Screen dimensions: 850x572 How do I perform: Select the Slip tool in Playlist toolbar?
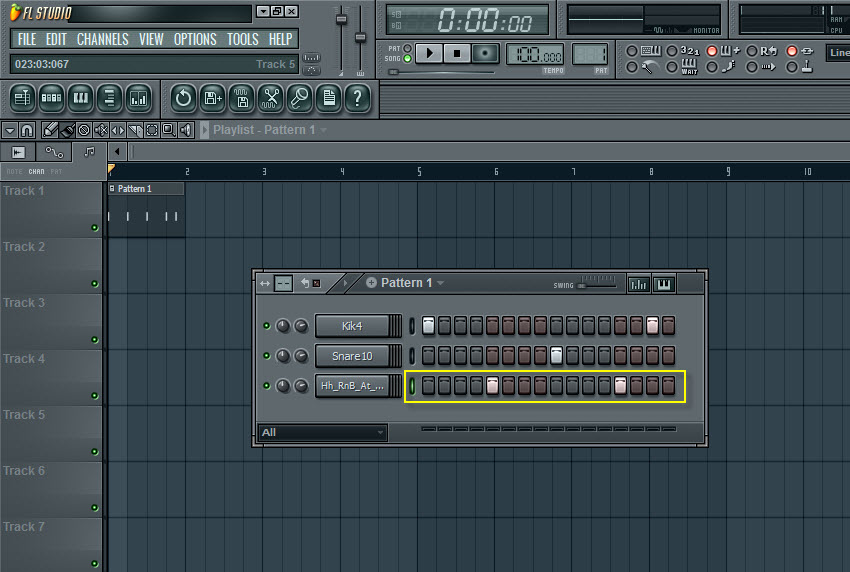click(118, 130)
